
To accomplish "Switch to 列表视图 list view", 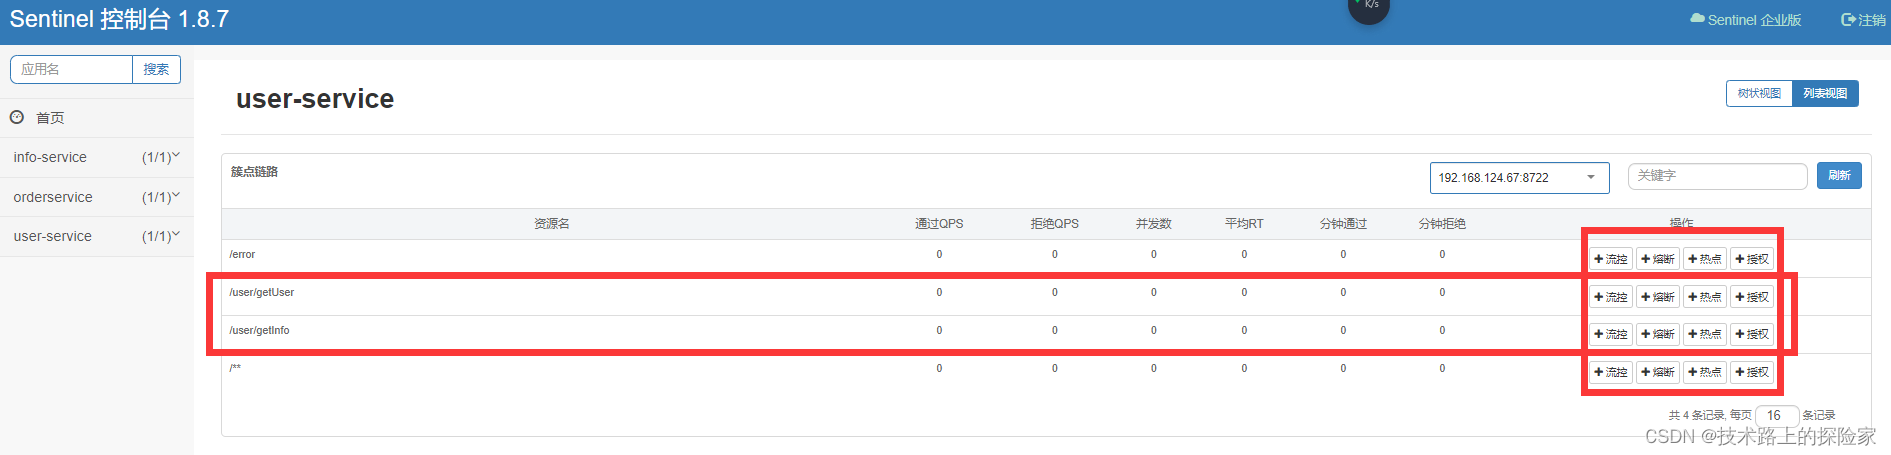I will tap(1825, 93).
